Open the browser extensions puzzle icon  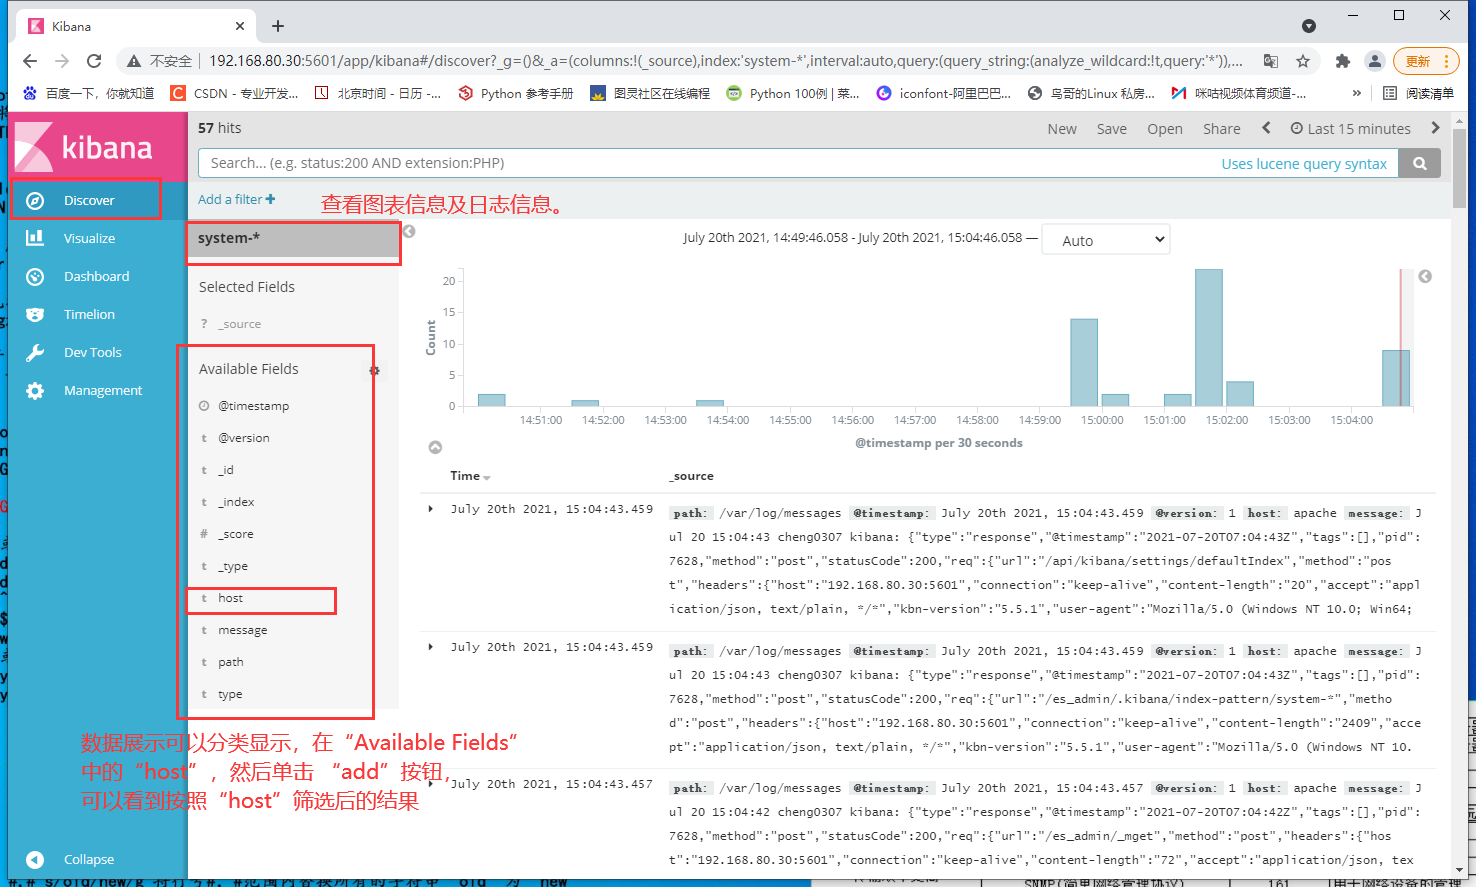1343,61
